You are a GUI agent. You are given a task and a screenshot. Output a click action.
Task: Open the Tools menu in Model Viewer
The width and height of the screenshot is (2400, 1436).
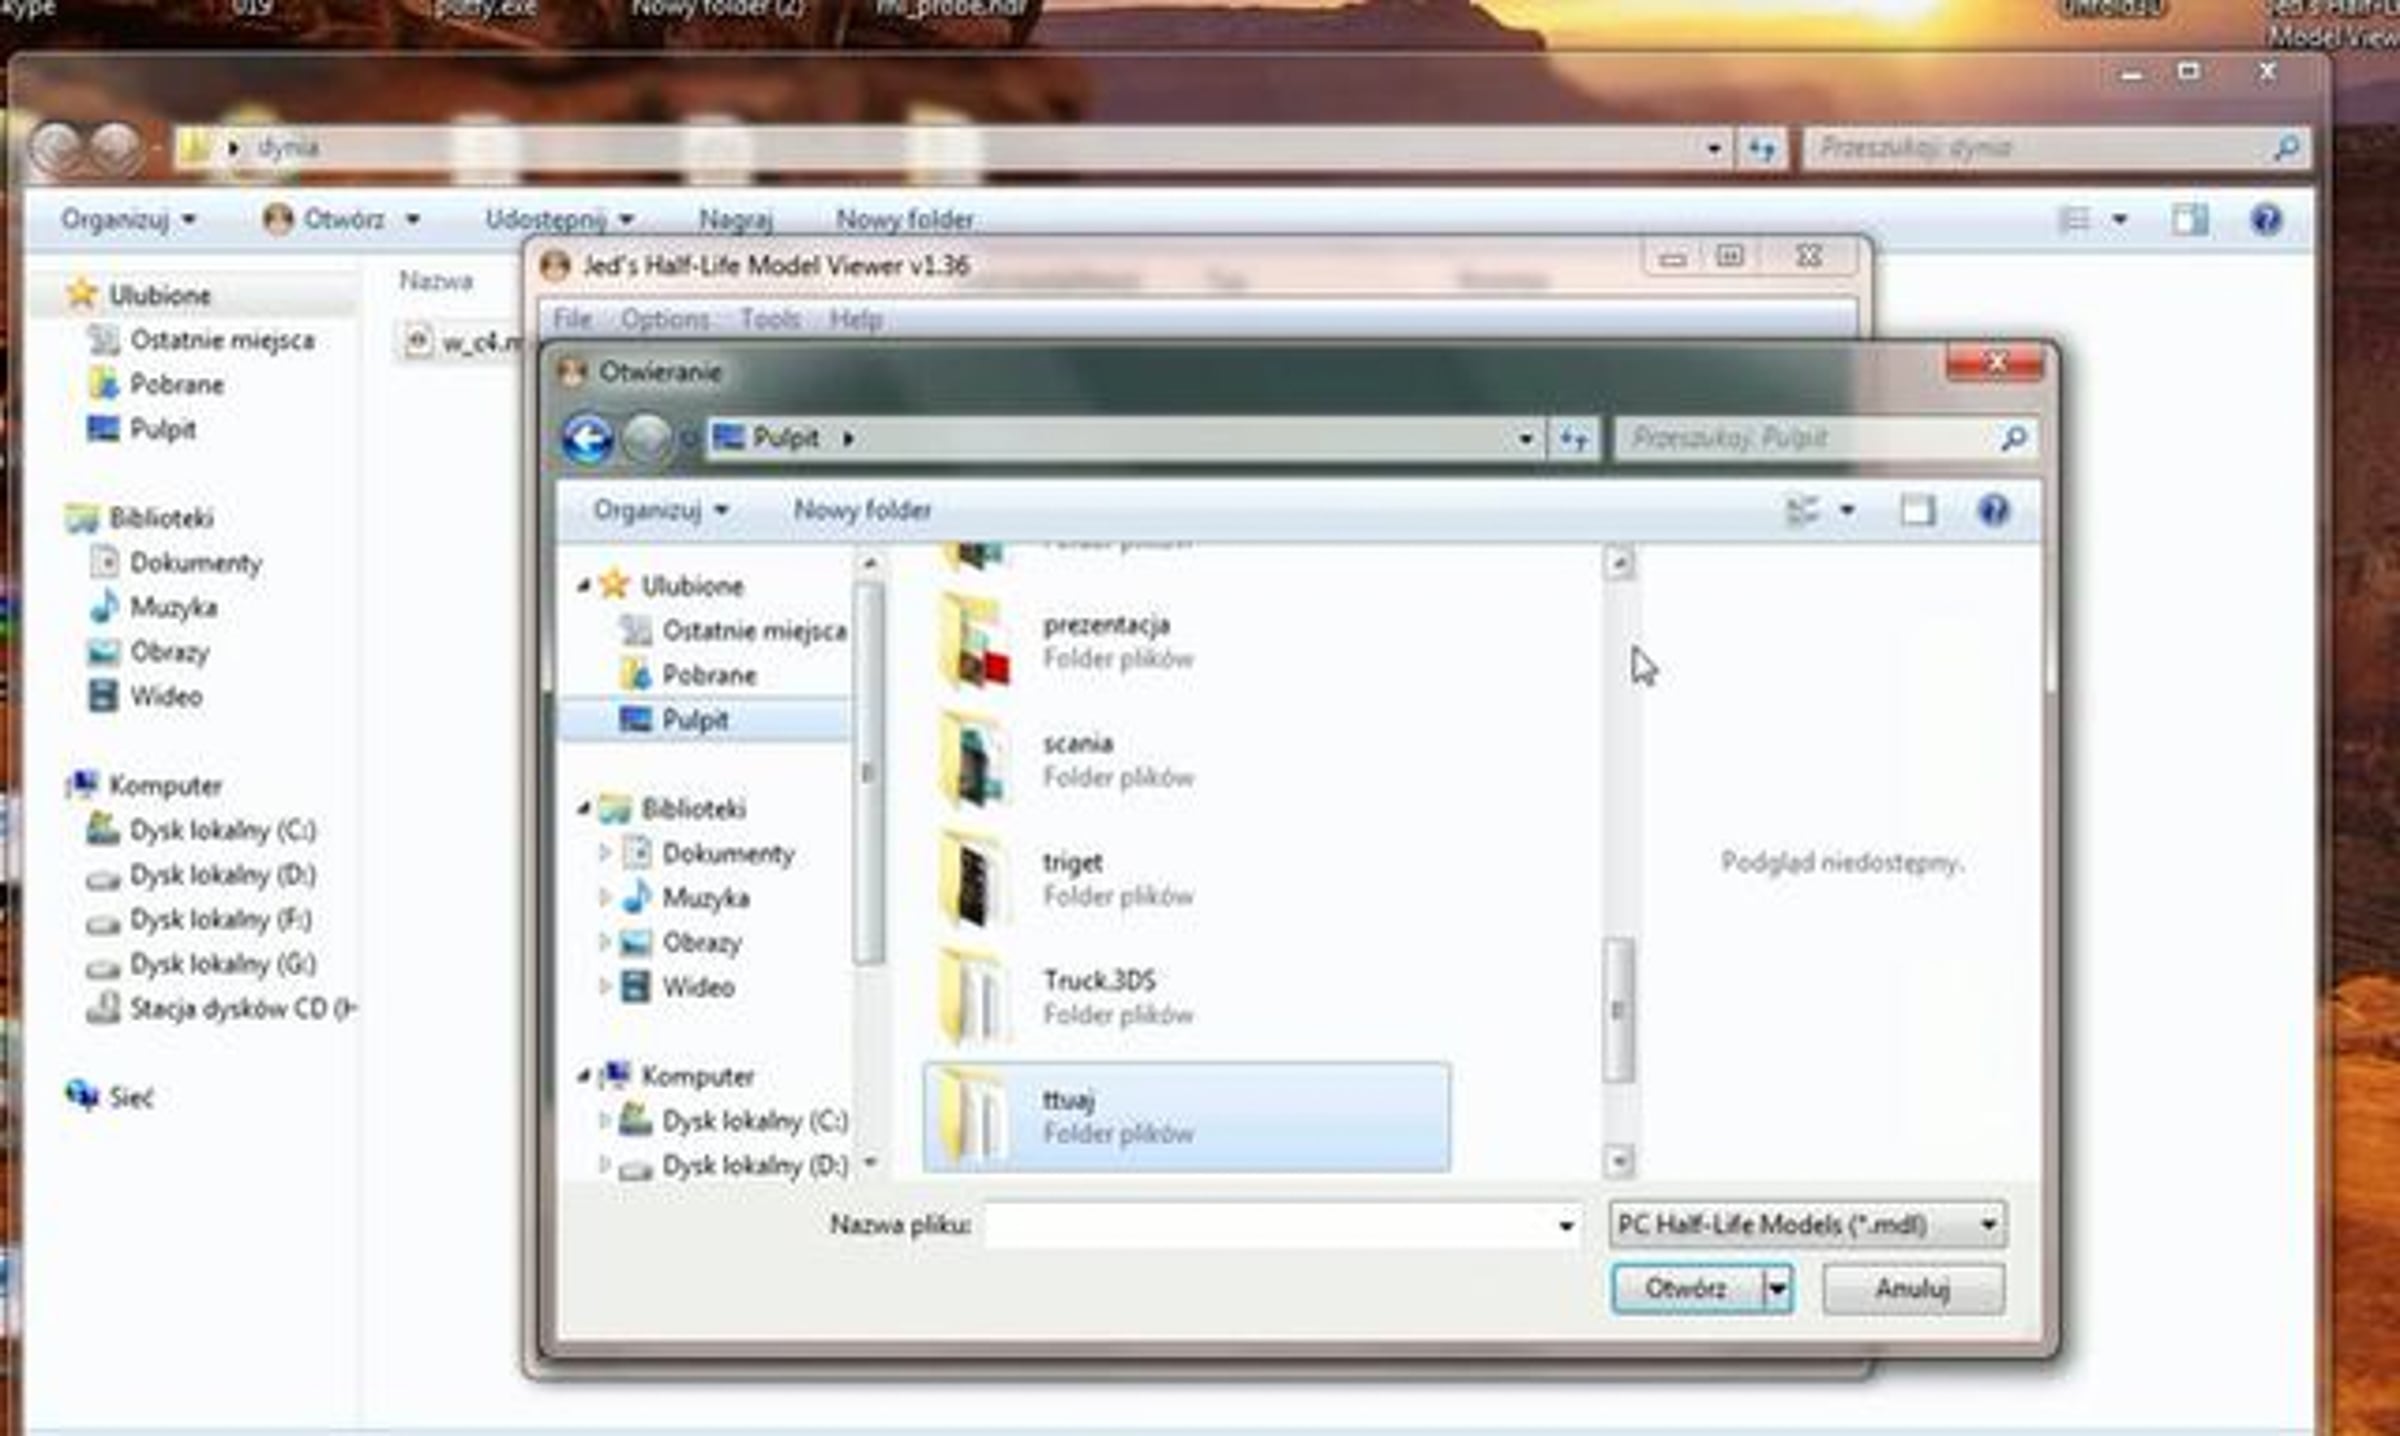770,319
